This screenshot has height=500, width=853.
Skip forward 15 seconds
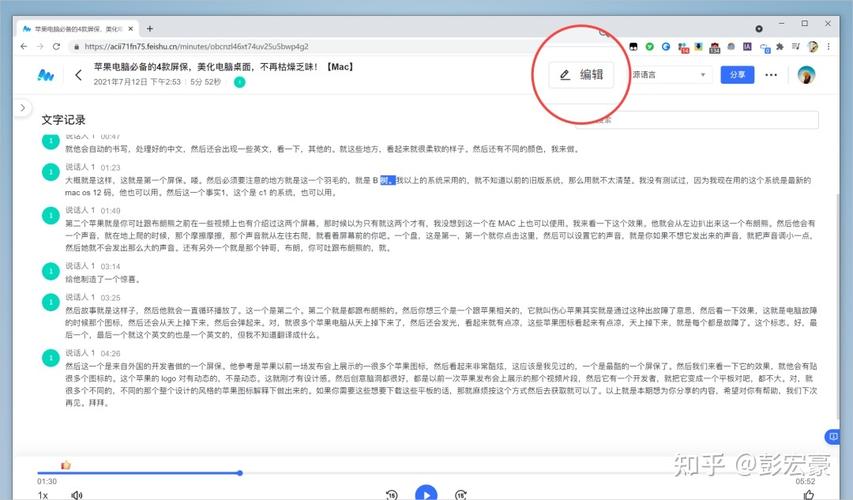coord(461,495)
